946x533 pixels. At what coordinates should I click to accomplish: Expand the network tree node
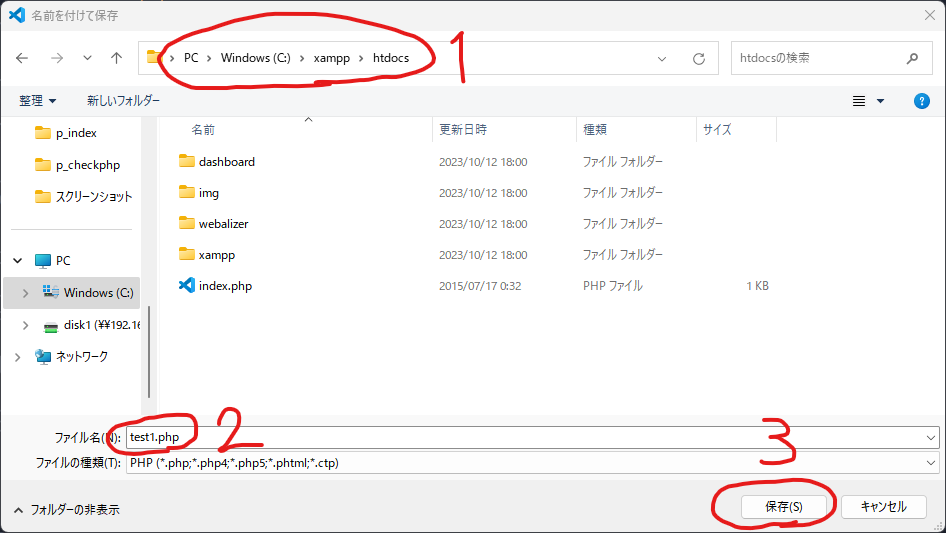18,357
